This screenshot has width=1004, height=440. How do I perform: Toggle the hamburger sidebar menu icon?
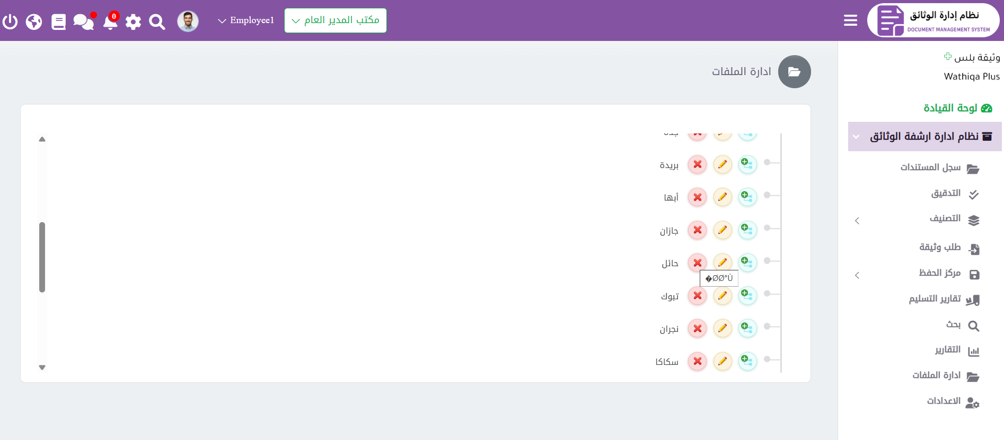click(x=850, y=20)
